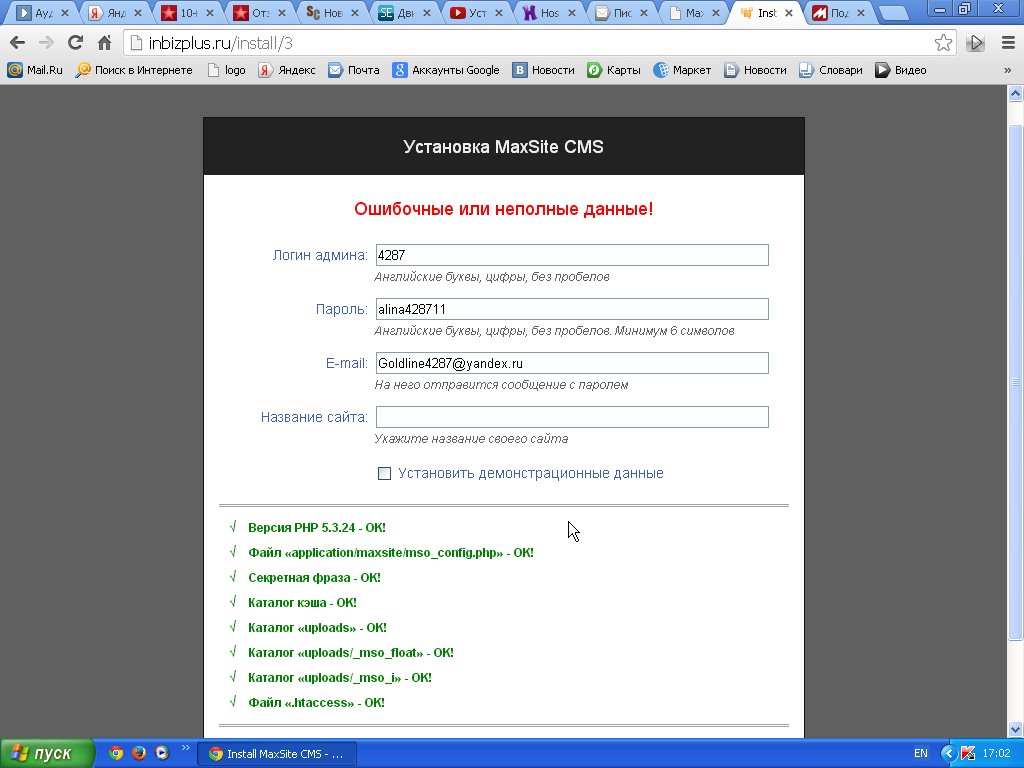Open the Chrome menu hamburger icon

[1008, 43]
